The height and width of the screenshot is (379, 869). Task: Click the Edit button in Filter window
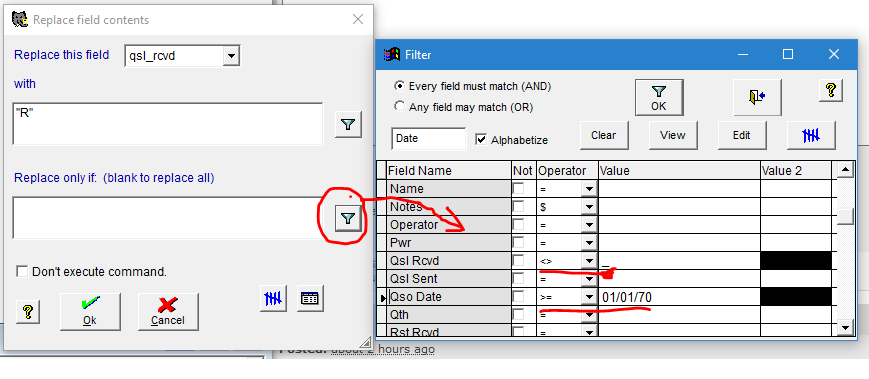pyautogui.click(x=742, y=135)
